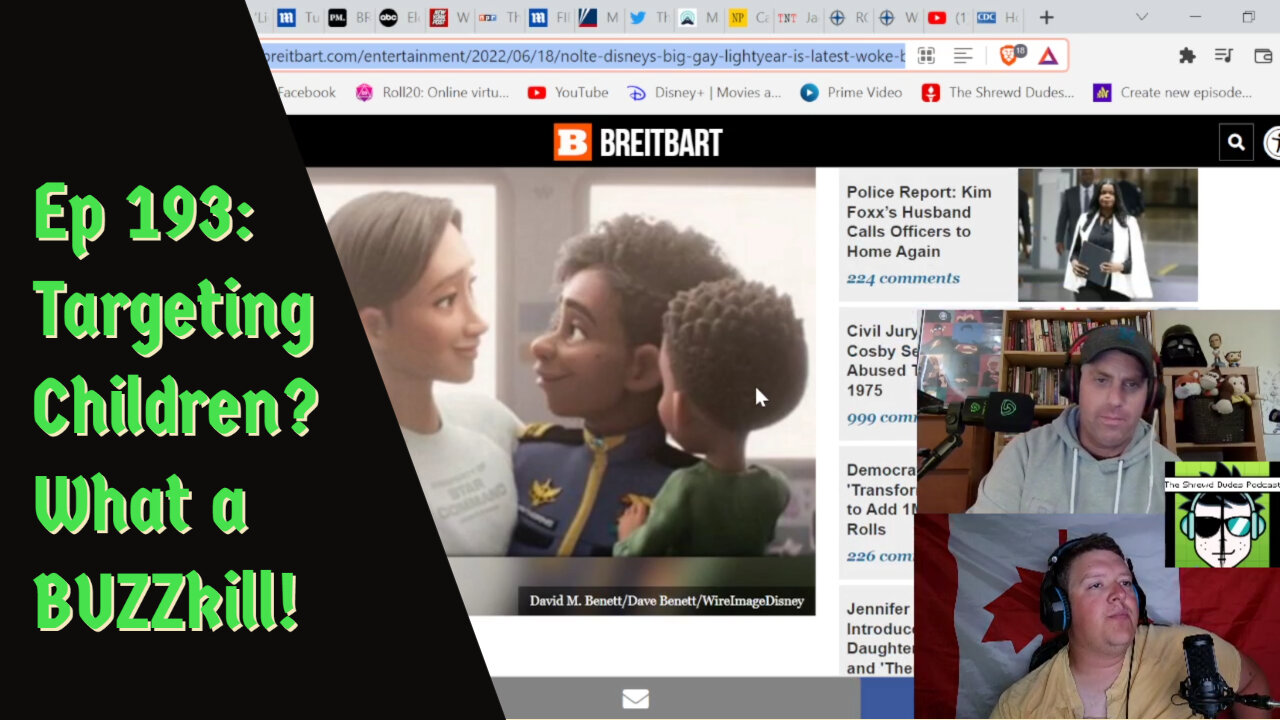
Task: Open the Brave Shields lion icon
Action: click(x=1009, y=56)
